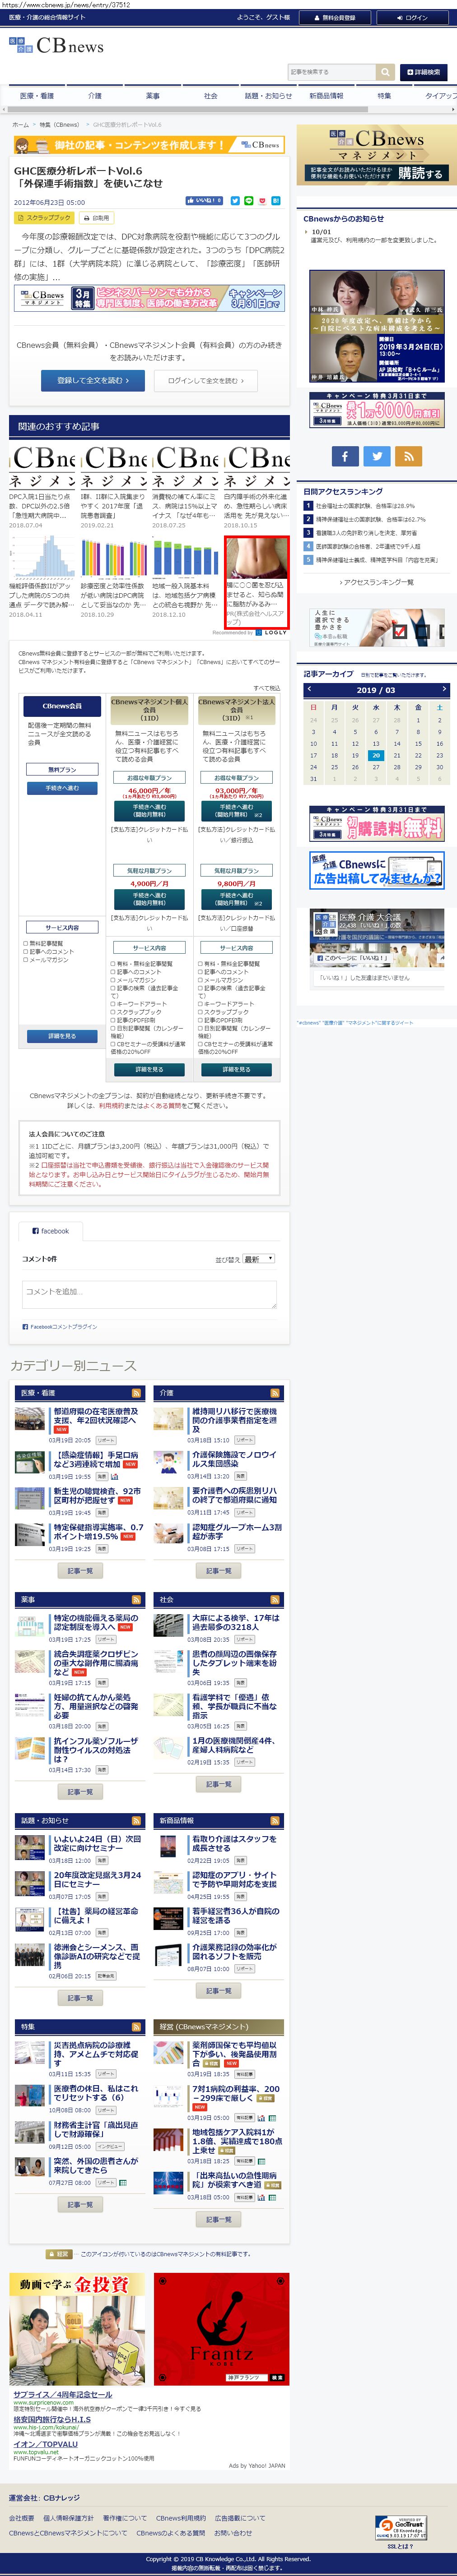Click RSS icon in 介護 category header
The image size is (457, 2576).
(275, 1393)
